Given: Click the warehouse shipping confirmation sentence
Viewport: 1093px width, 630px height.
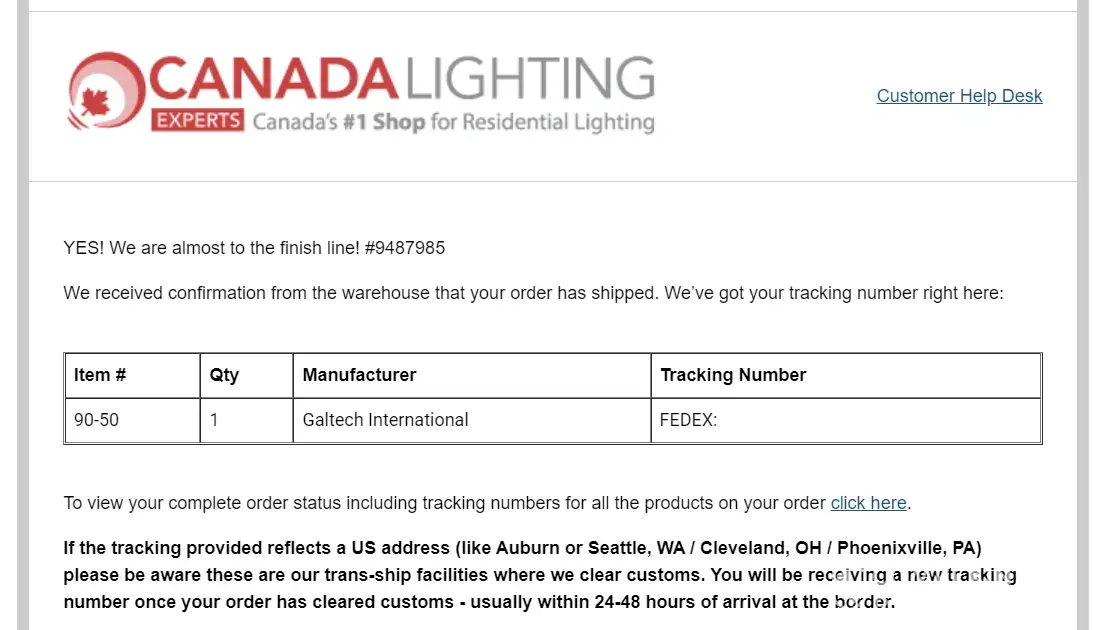Looking at the screenshot, I should [532, 293].
